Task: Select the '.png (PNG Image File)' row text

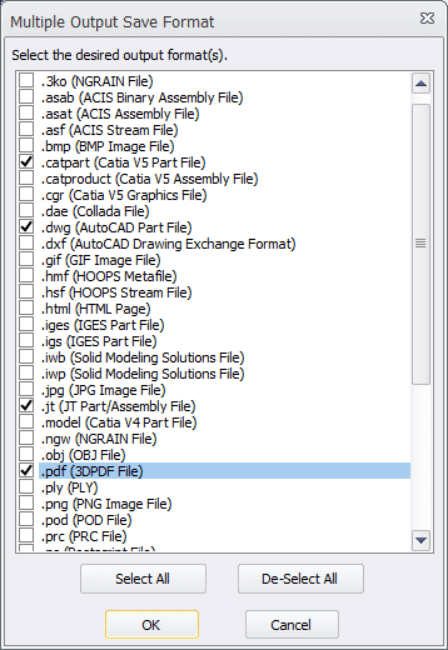Action: pos(106,504)
